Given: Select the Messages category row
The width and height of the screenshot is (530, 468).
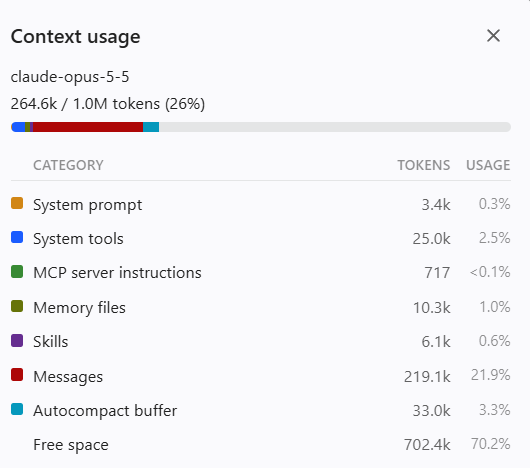Looking at the screenshot, I should click(x=261, y=376).
